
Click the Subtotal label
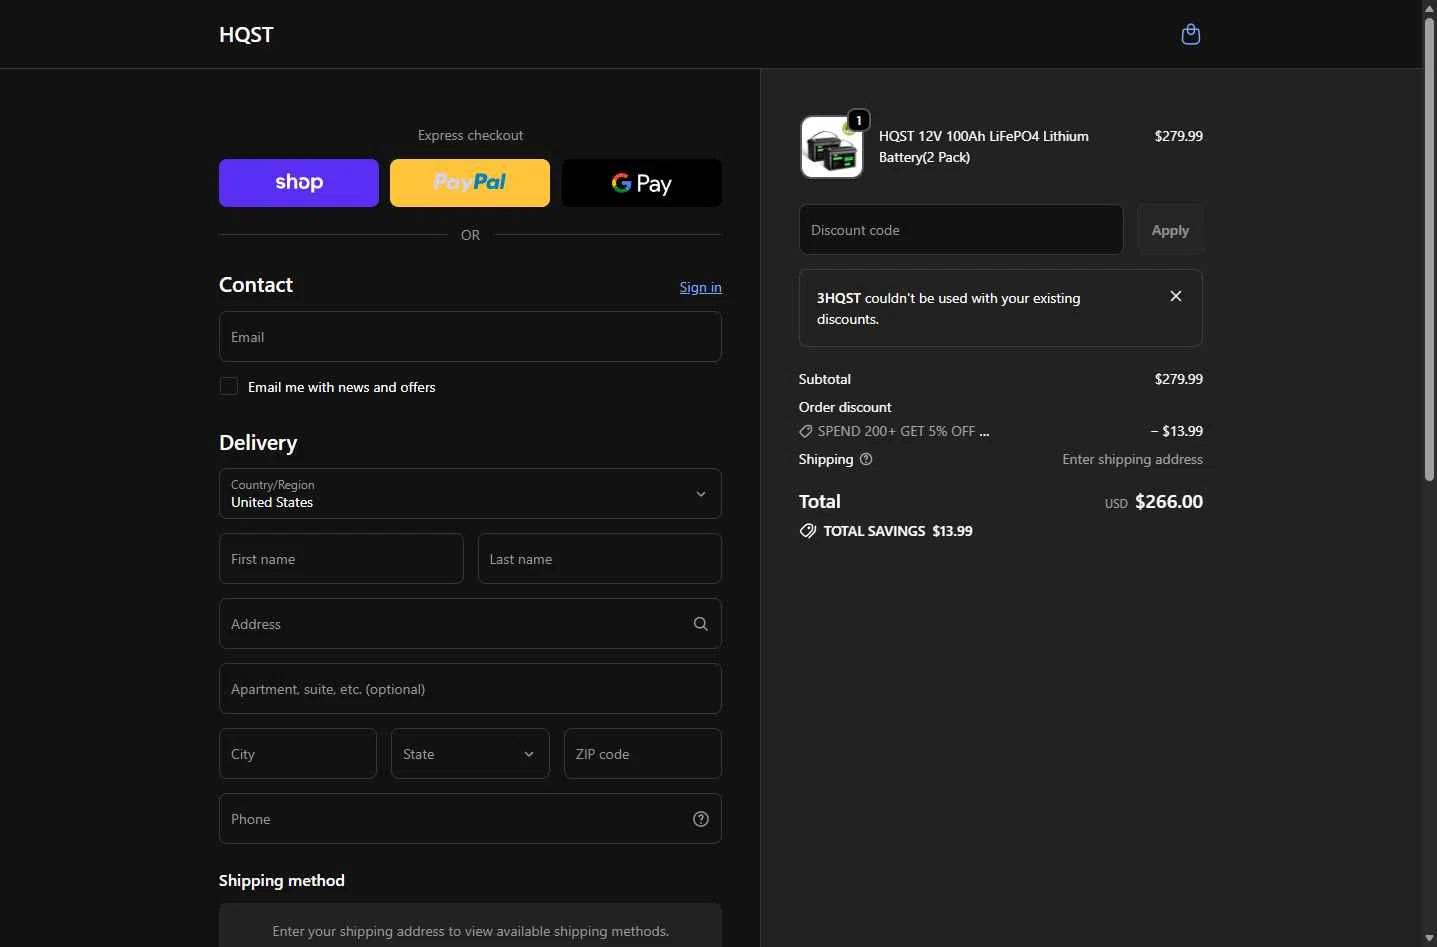pos(825,379)
